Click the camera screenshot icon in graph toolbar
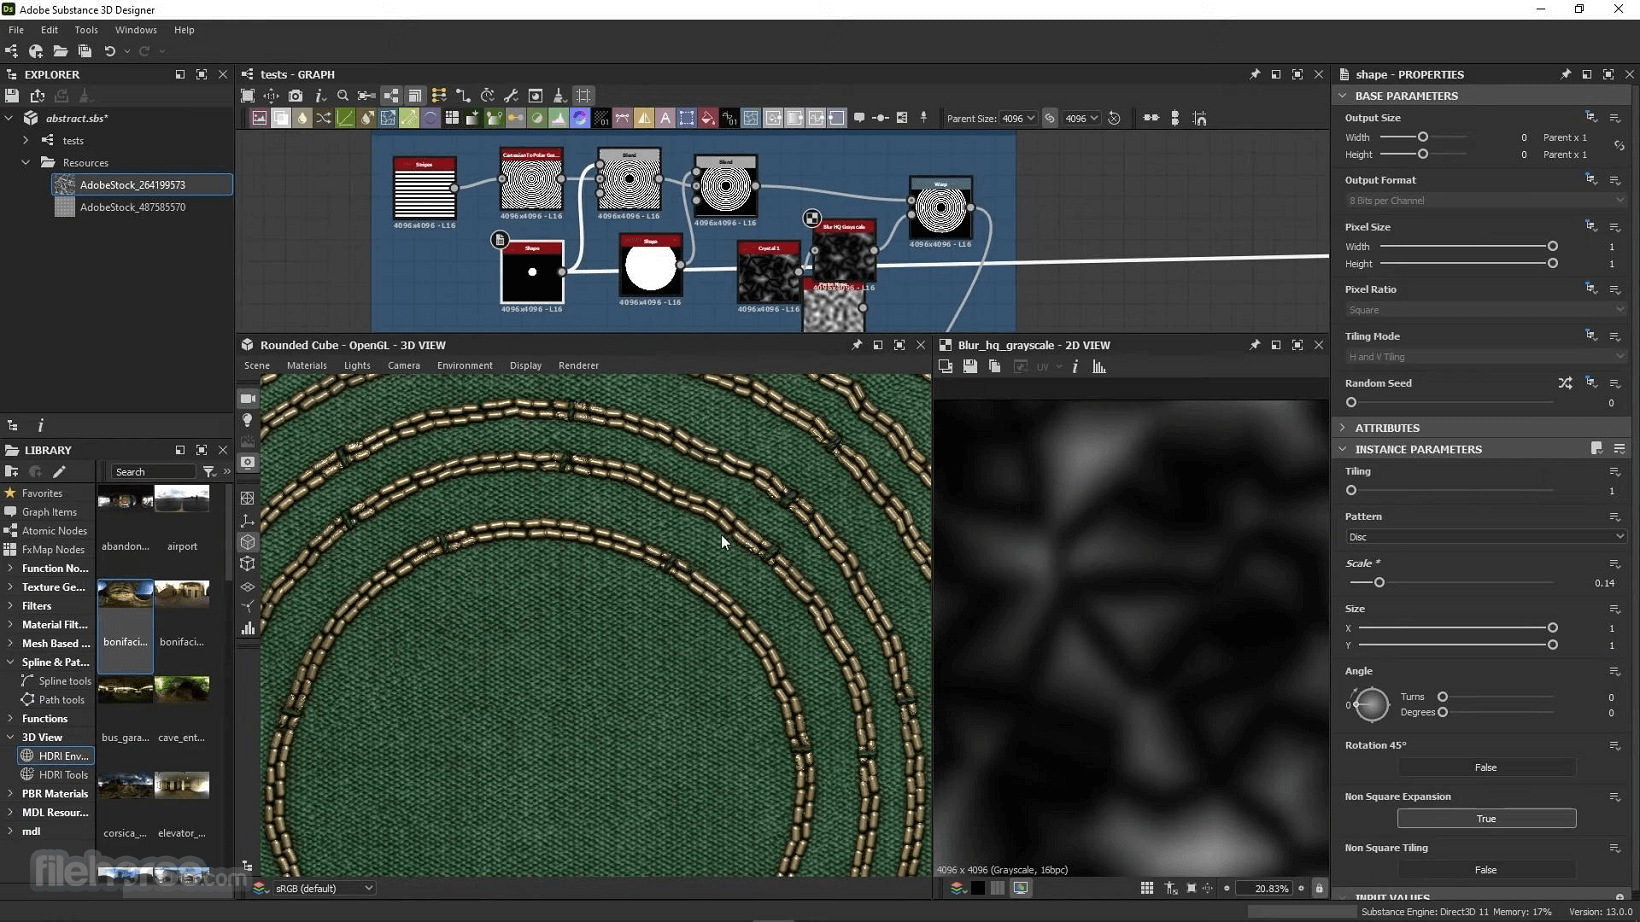1640x922 pixels. (295, 96)
